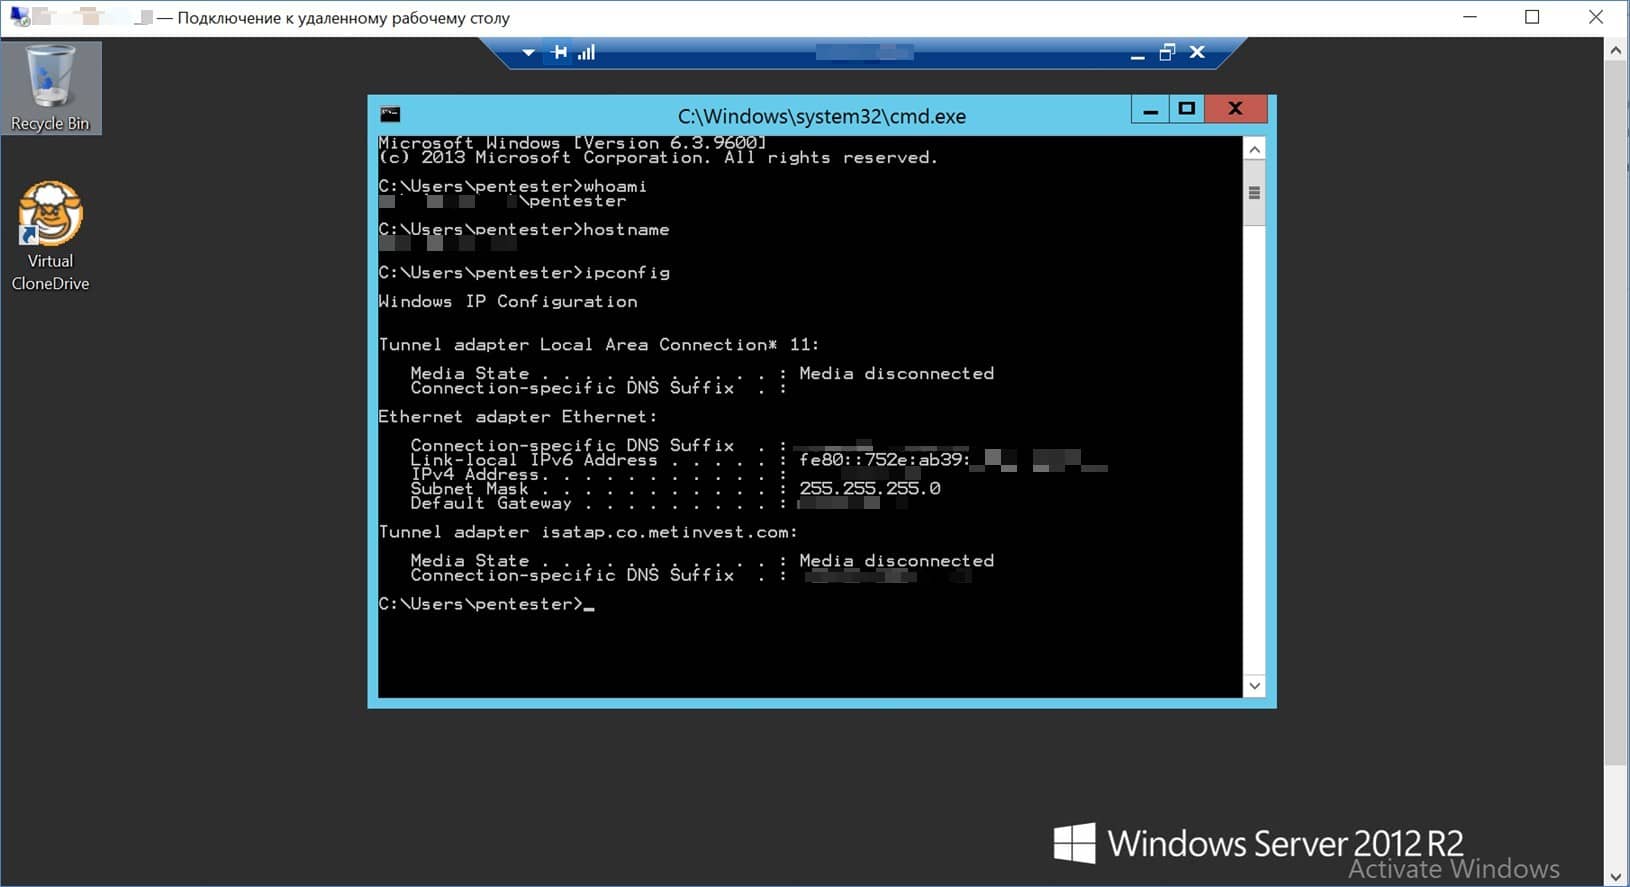
Task: Click the Link-local IPv6 address value
Action: (x=953, y=460)
